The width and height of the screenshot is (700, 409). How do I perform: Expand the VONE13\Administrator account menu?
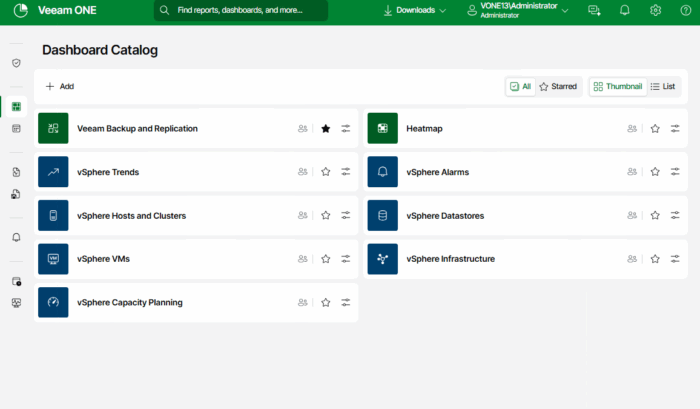pos(517,10)
